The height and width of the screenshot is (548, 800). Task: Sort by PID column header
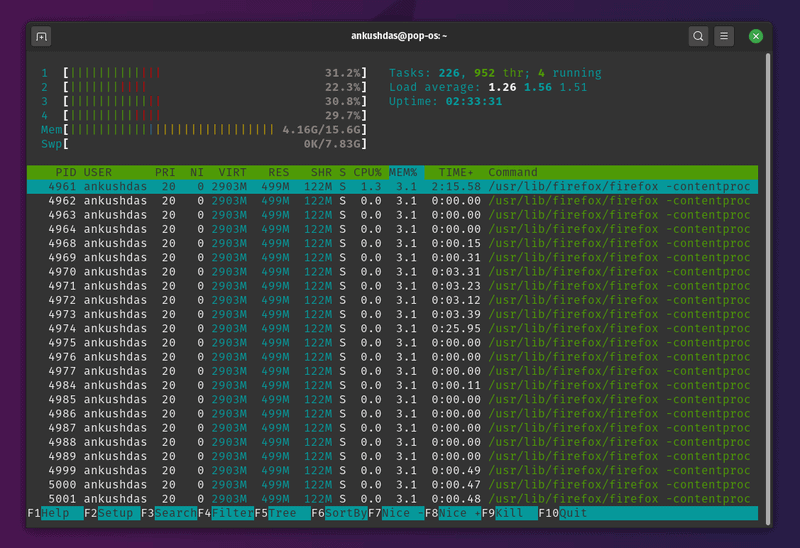(66, 172)
